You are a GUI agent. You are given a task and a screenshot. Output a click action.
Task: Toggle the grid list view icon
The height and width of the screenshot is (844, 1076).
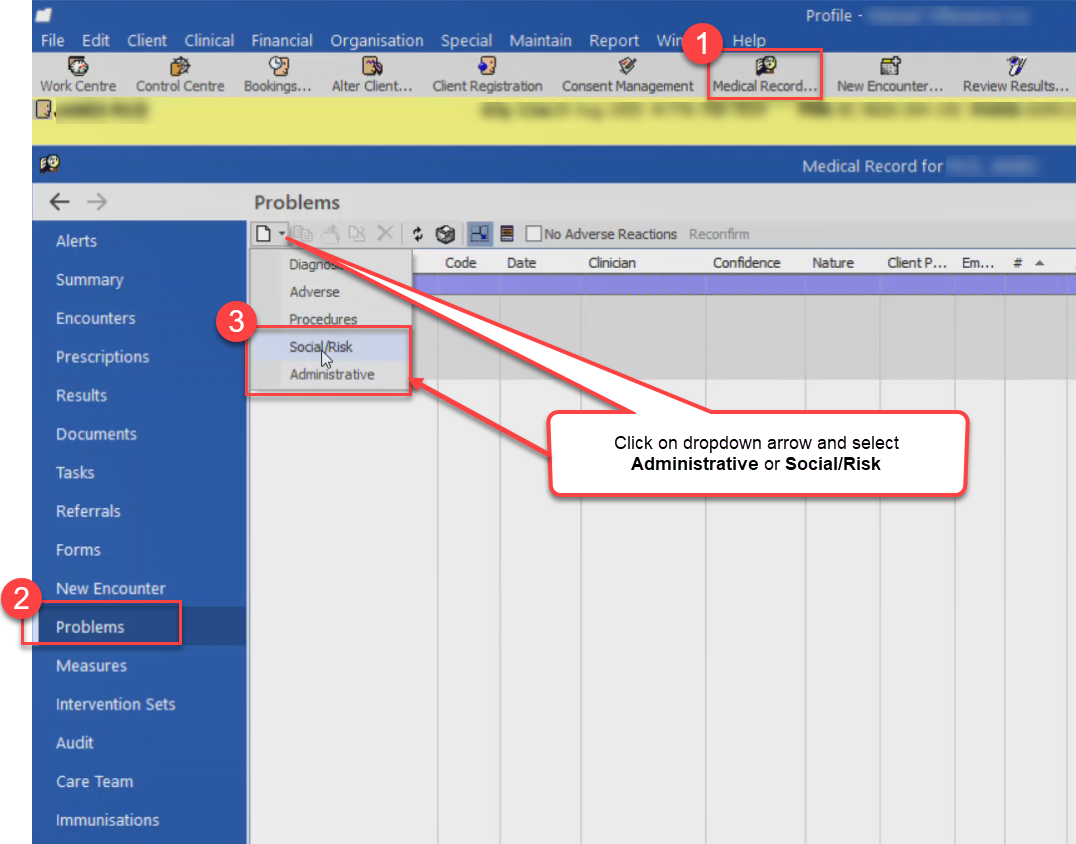pyautogui.click(x=508, y=233)
